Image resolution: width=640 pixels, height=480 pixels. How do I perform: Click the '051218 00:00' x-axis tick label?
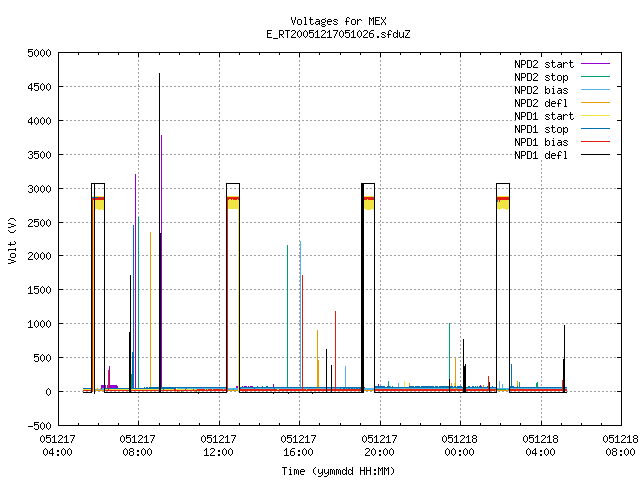(x=459, y=445)
